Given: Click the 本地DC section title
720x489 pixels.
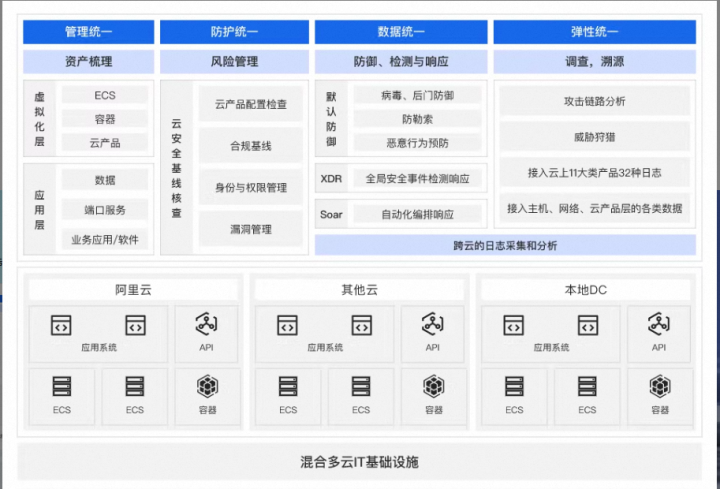Looking at the screenshot, I should pos(585,290).
